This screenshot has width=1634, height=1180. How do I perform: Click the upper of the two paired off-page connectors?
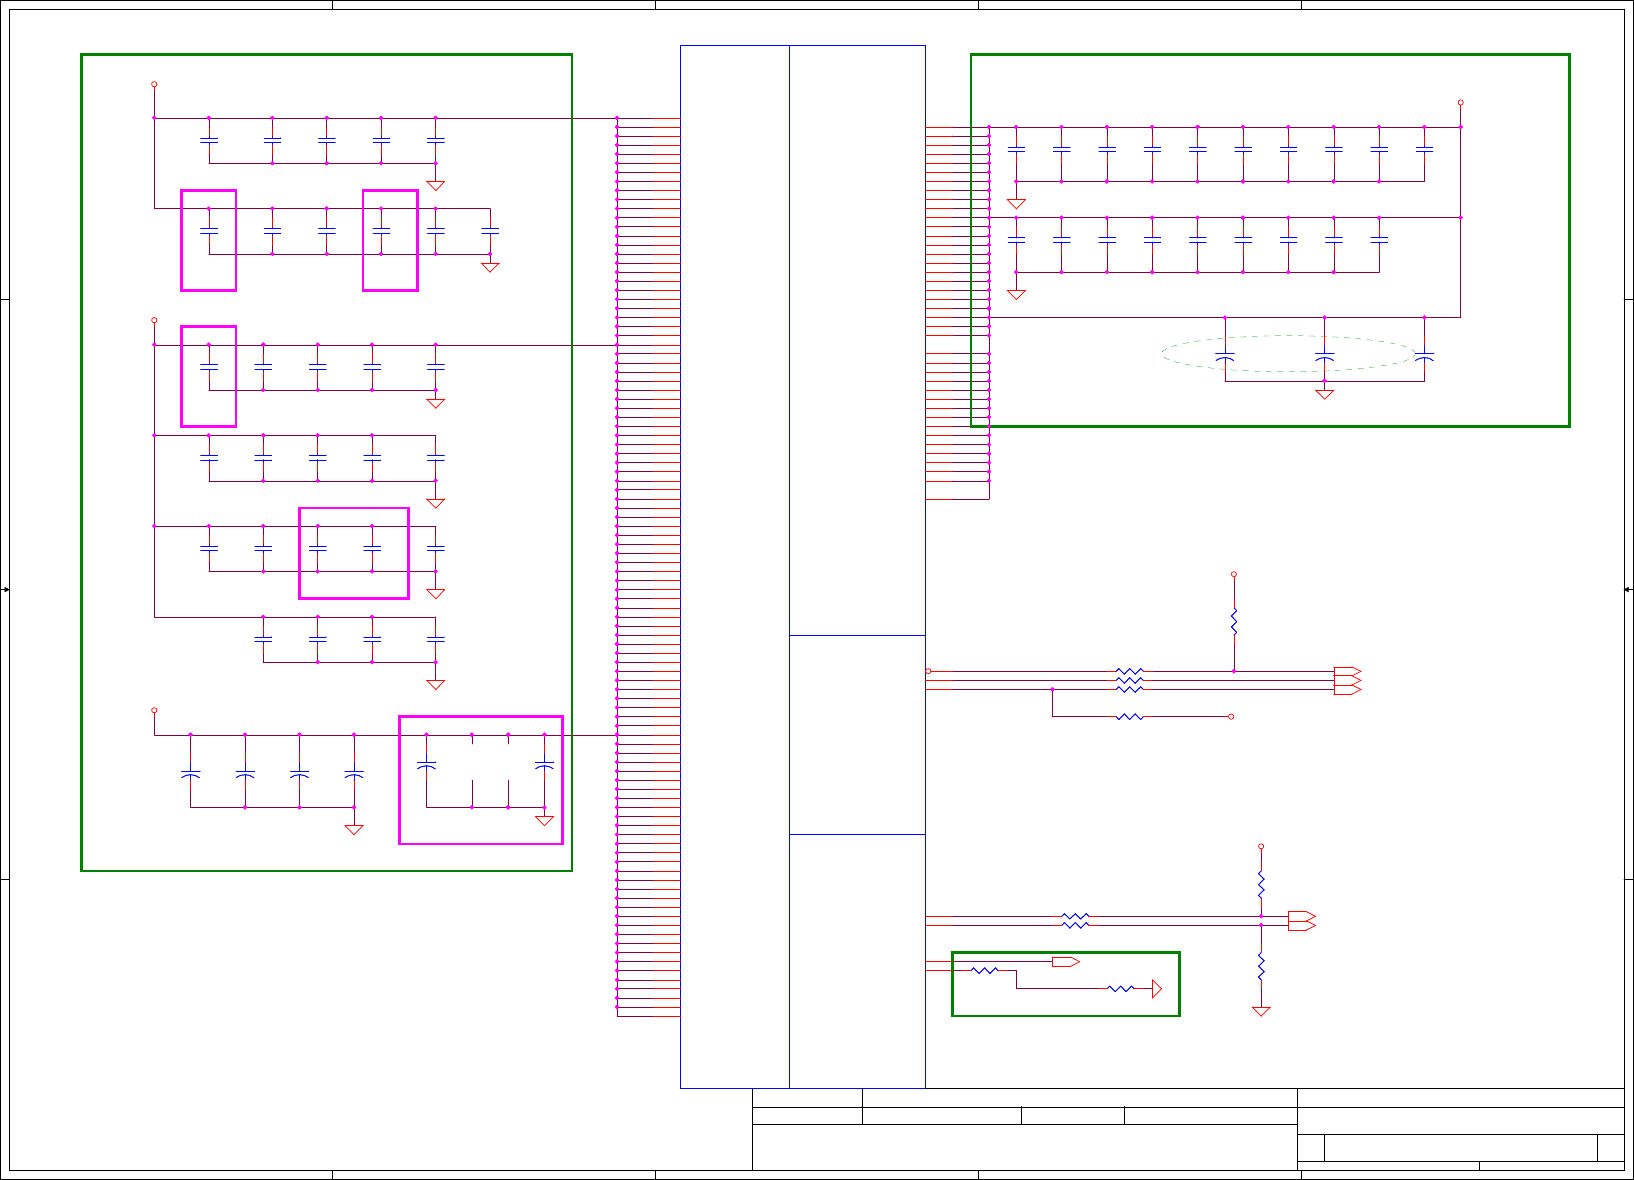tap(1302, 916)
